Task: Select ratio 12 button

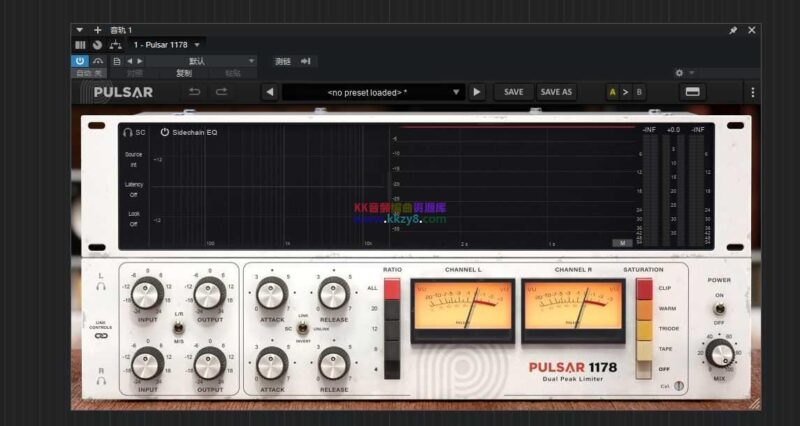Action: [x=392, y=330]
